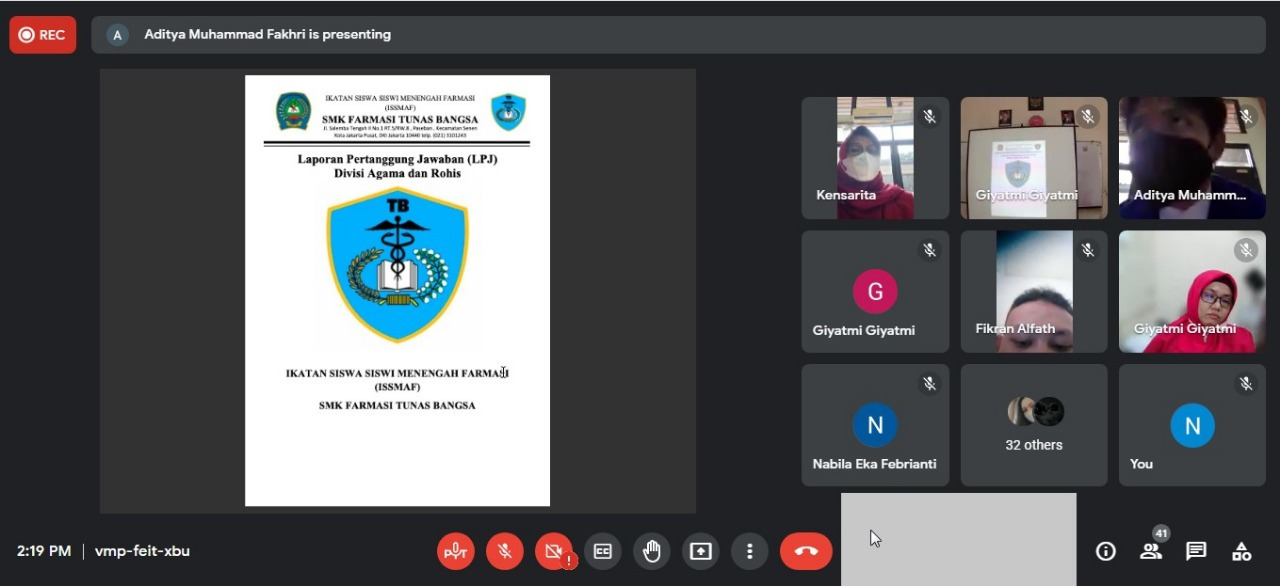Click the Fikran Alfath name label
Viewport: 1280px width, 586px height.
1015,329
